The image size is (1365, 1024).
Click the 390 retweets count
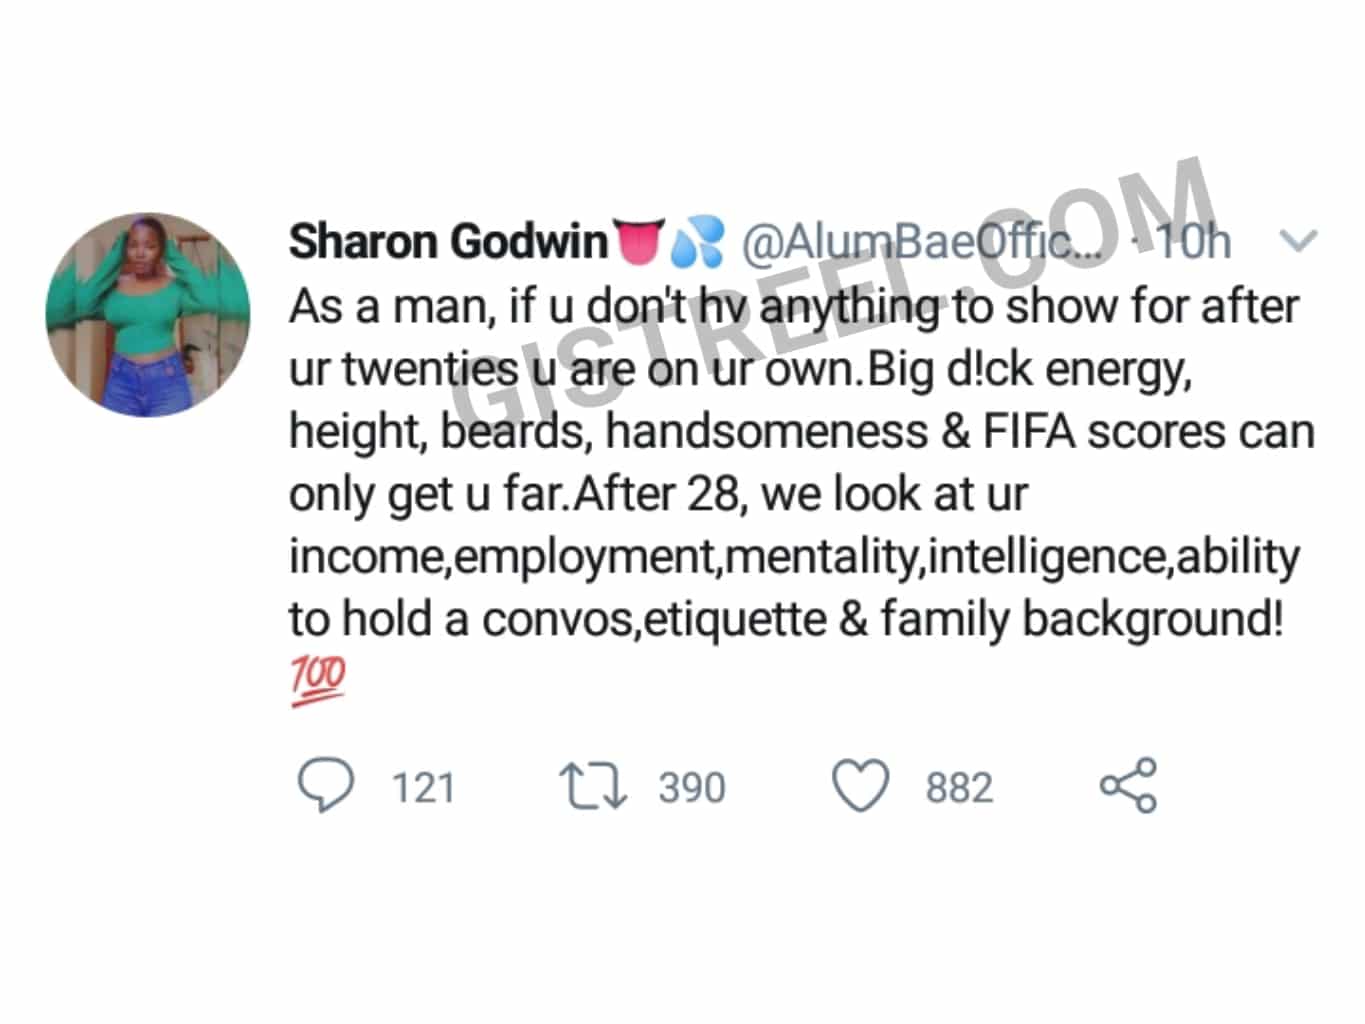tap(692, 788)
